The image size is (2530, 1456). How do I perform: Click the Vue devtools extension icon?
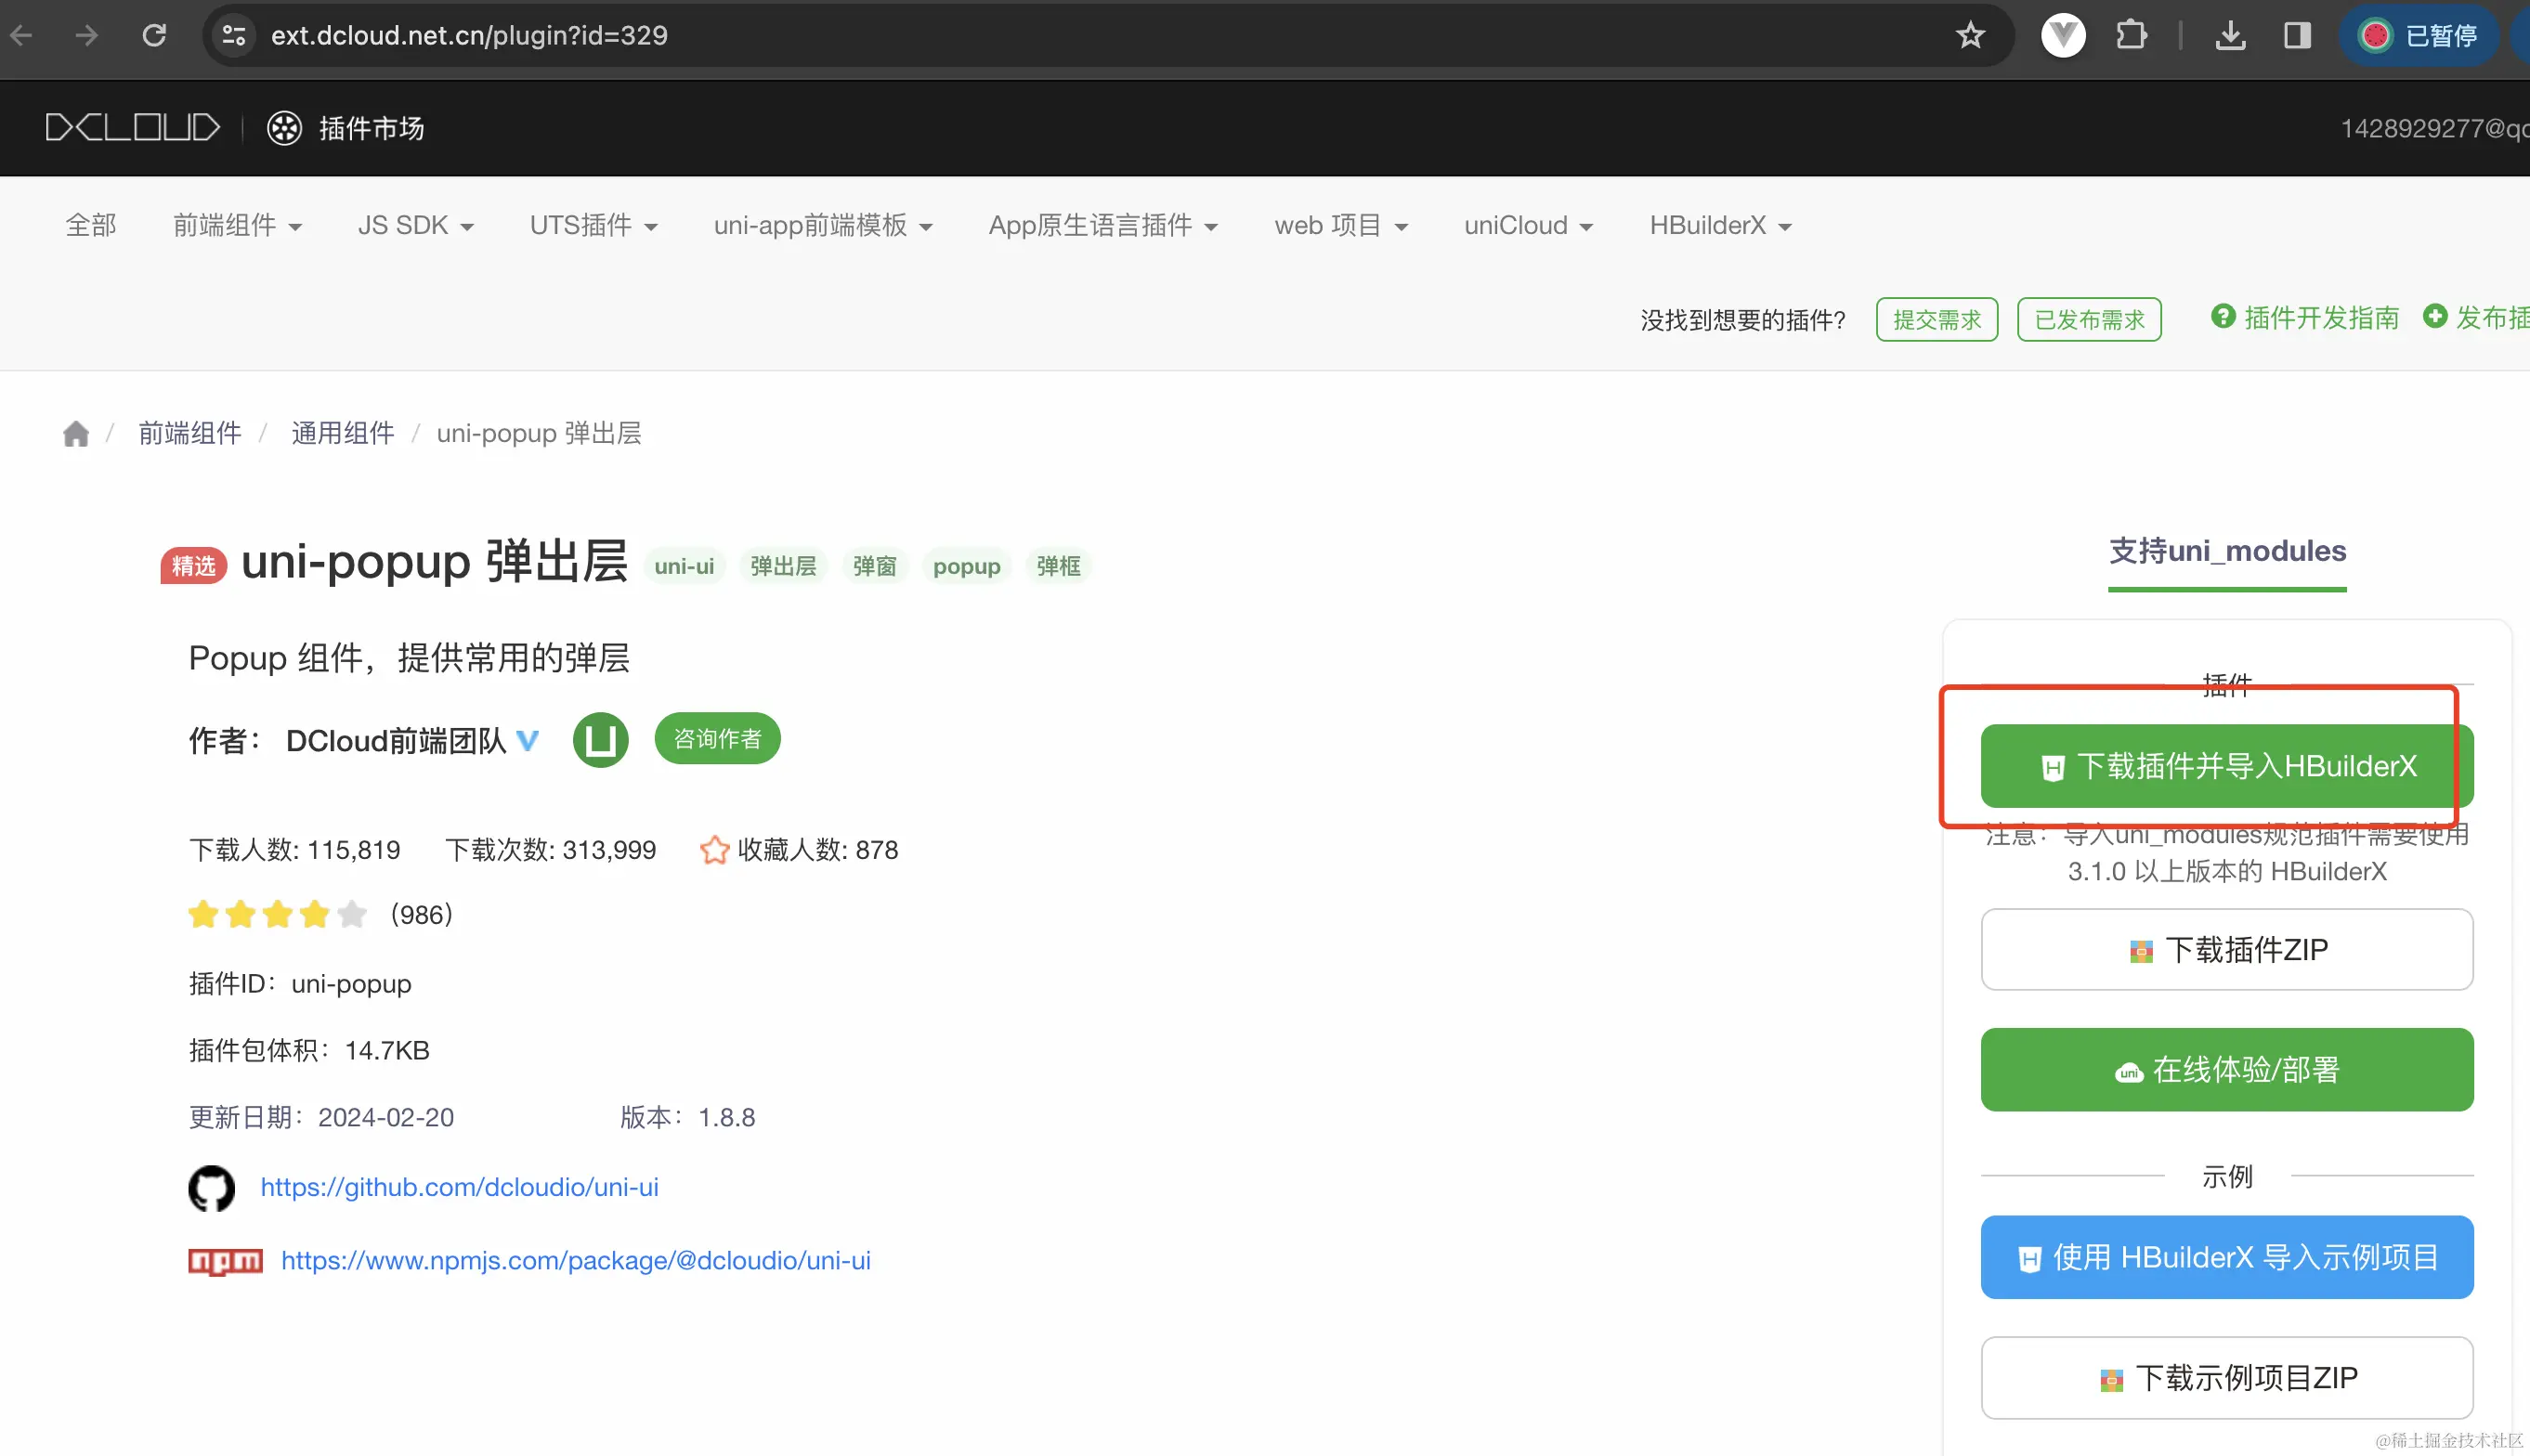2063,36
